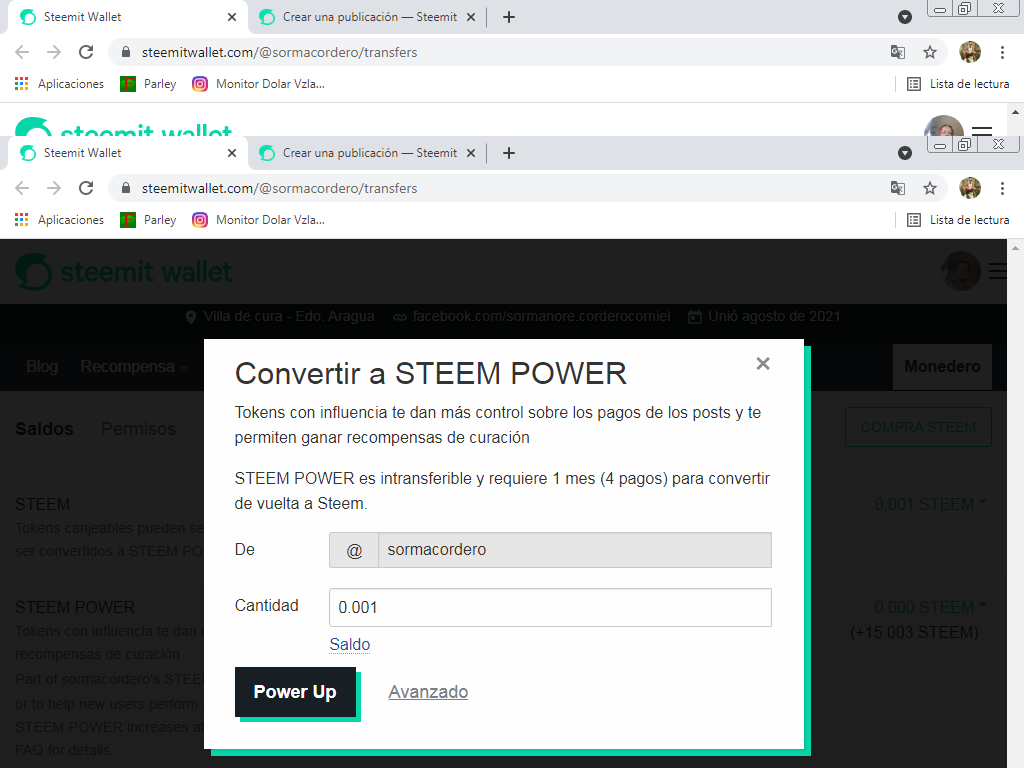The width and height of the screenshot is (1024, 768).
Task: Close Steemit Wallet tab in background window
Action: (232, 17)
